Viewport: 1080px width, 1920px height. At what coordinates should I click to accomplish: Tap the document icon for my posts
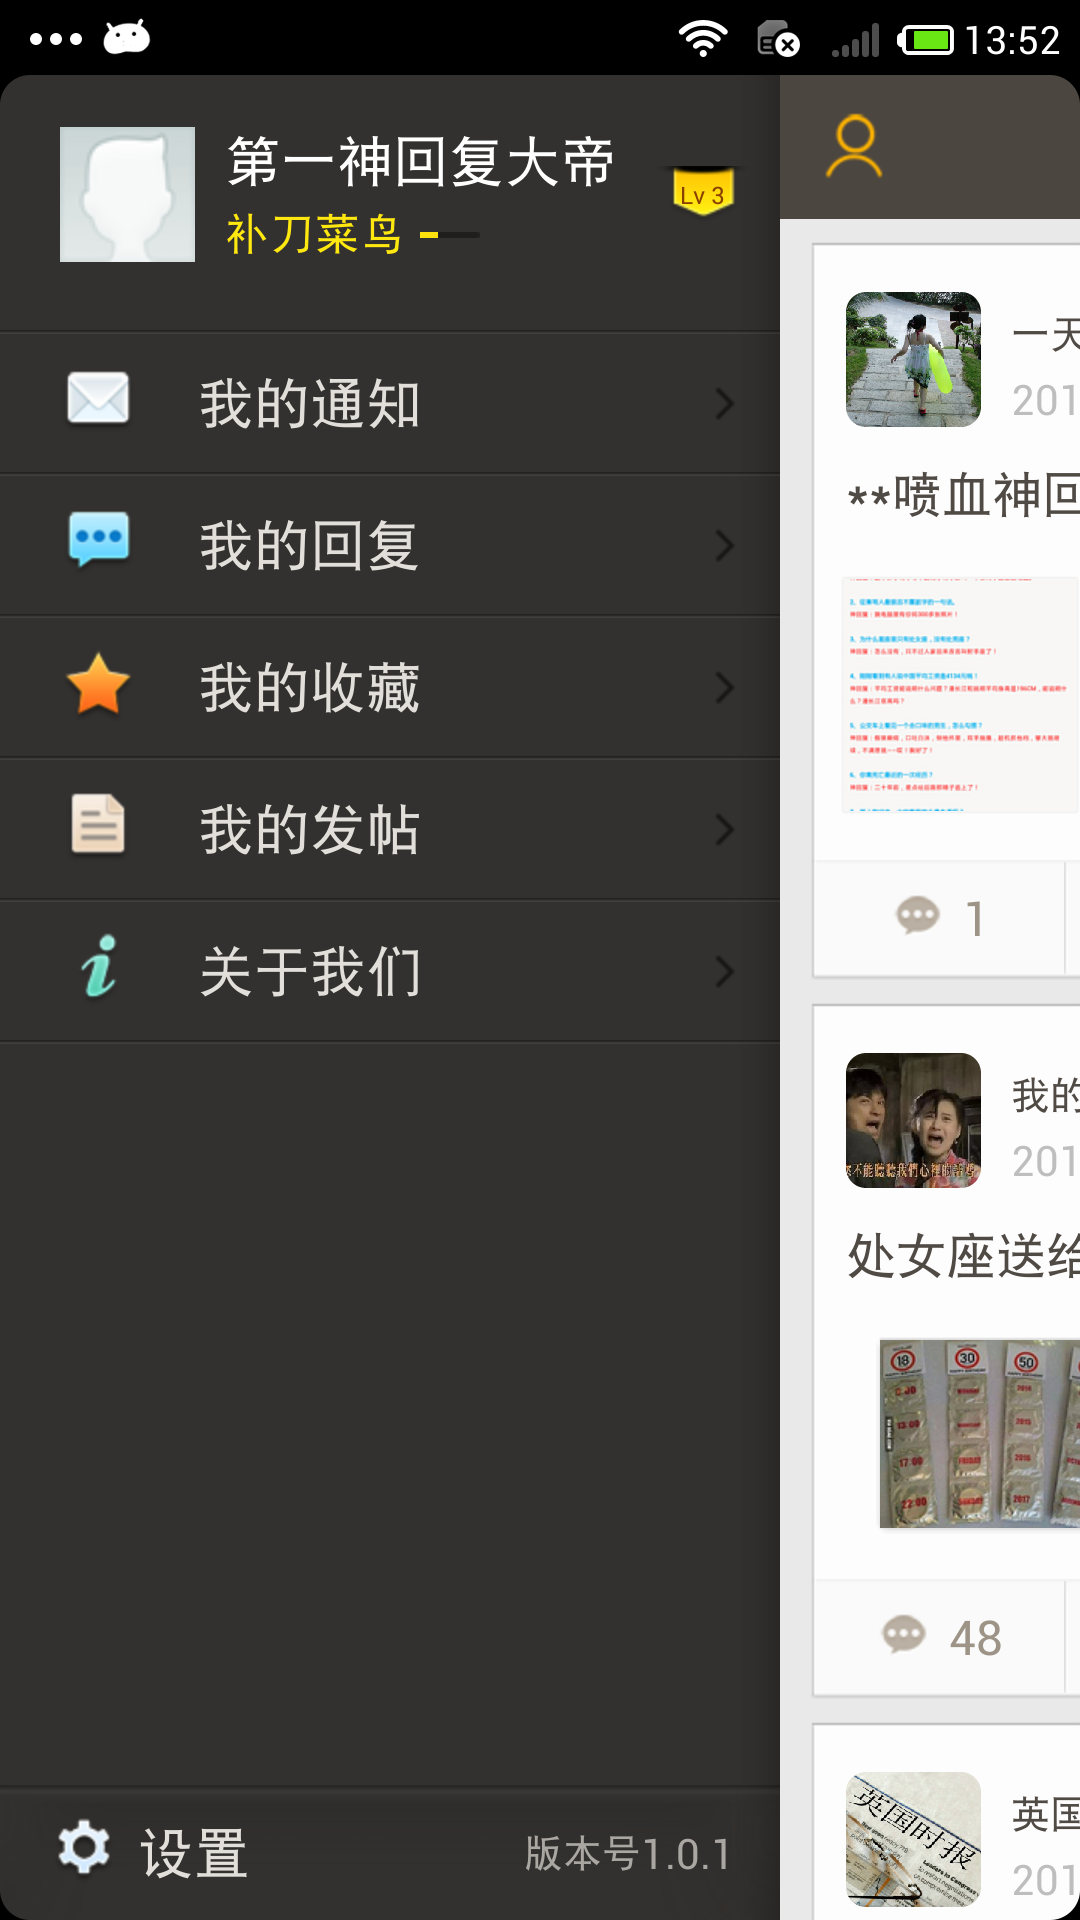point(98,825)
